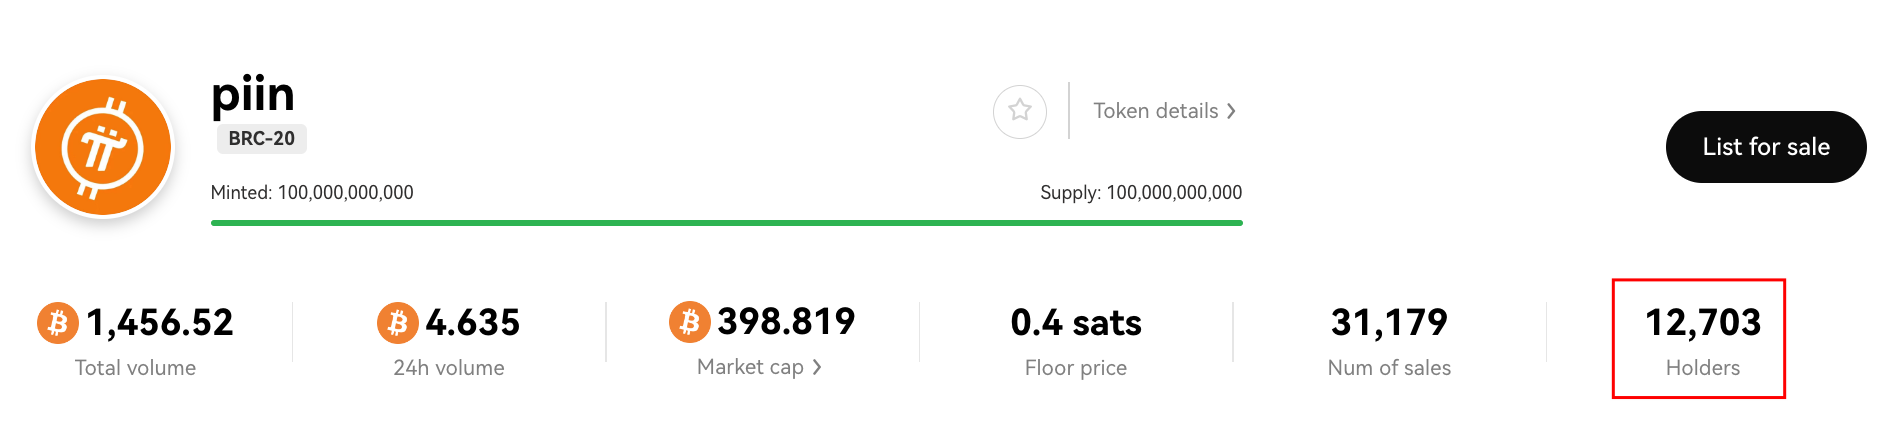Open Token details link

[x=1155, y=111]
